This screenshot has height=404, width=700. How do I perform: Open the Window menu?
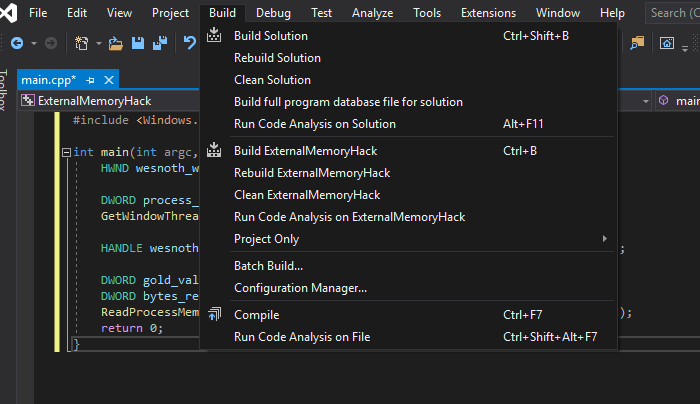(558, 13)
